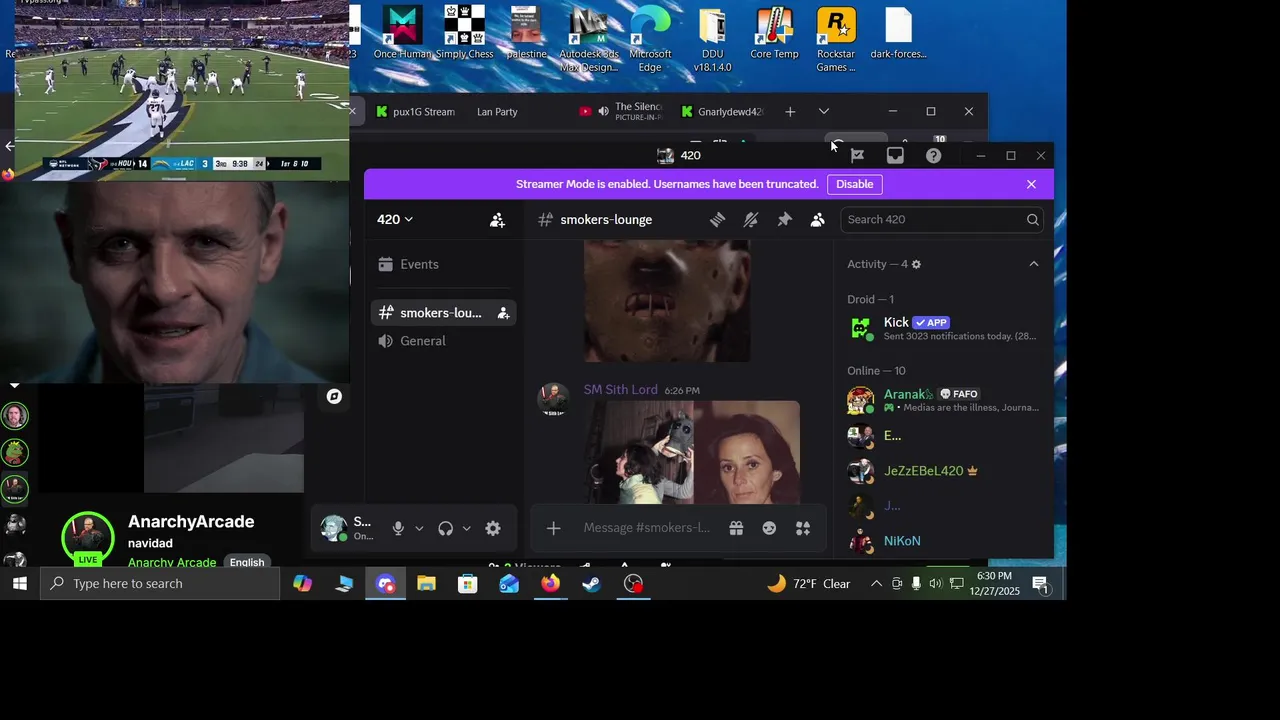
Task: Toggle Discord microphone mute
Action: (398, 528)
